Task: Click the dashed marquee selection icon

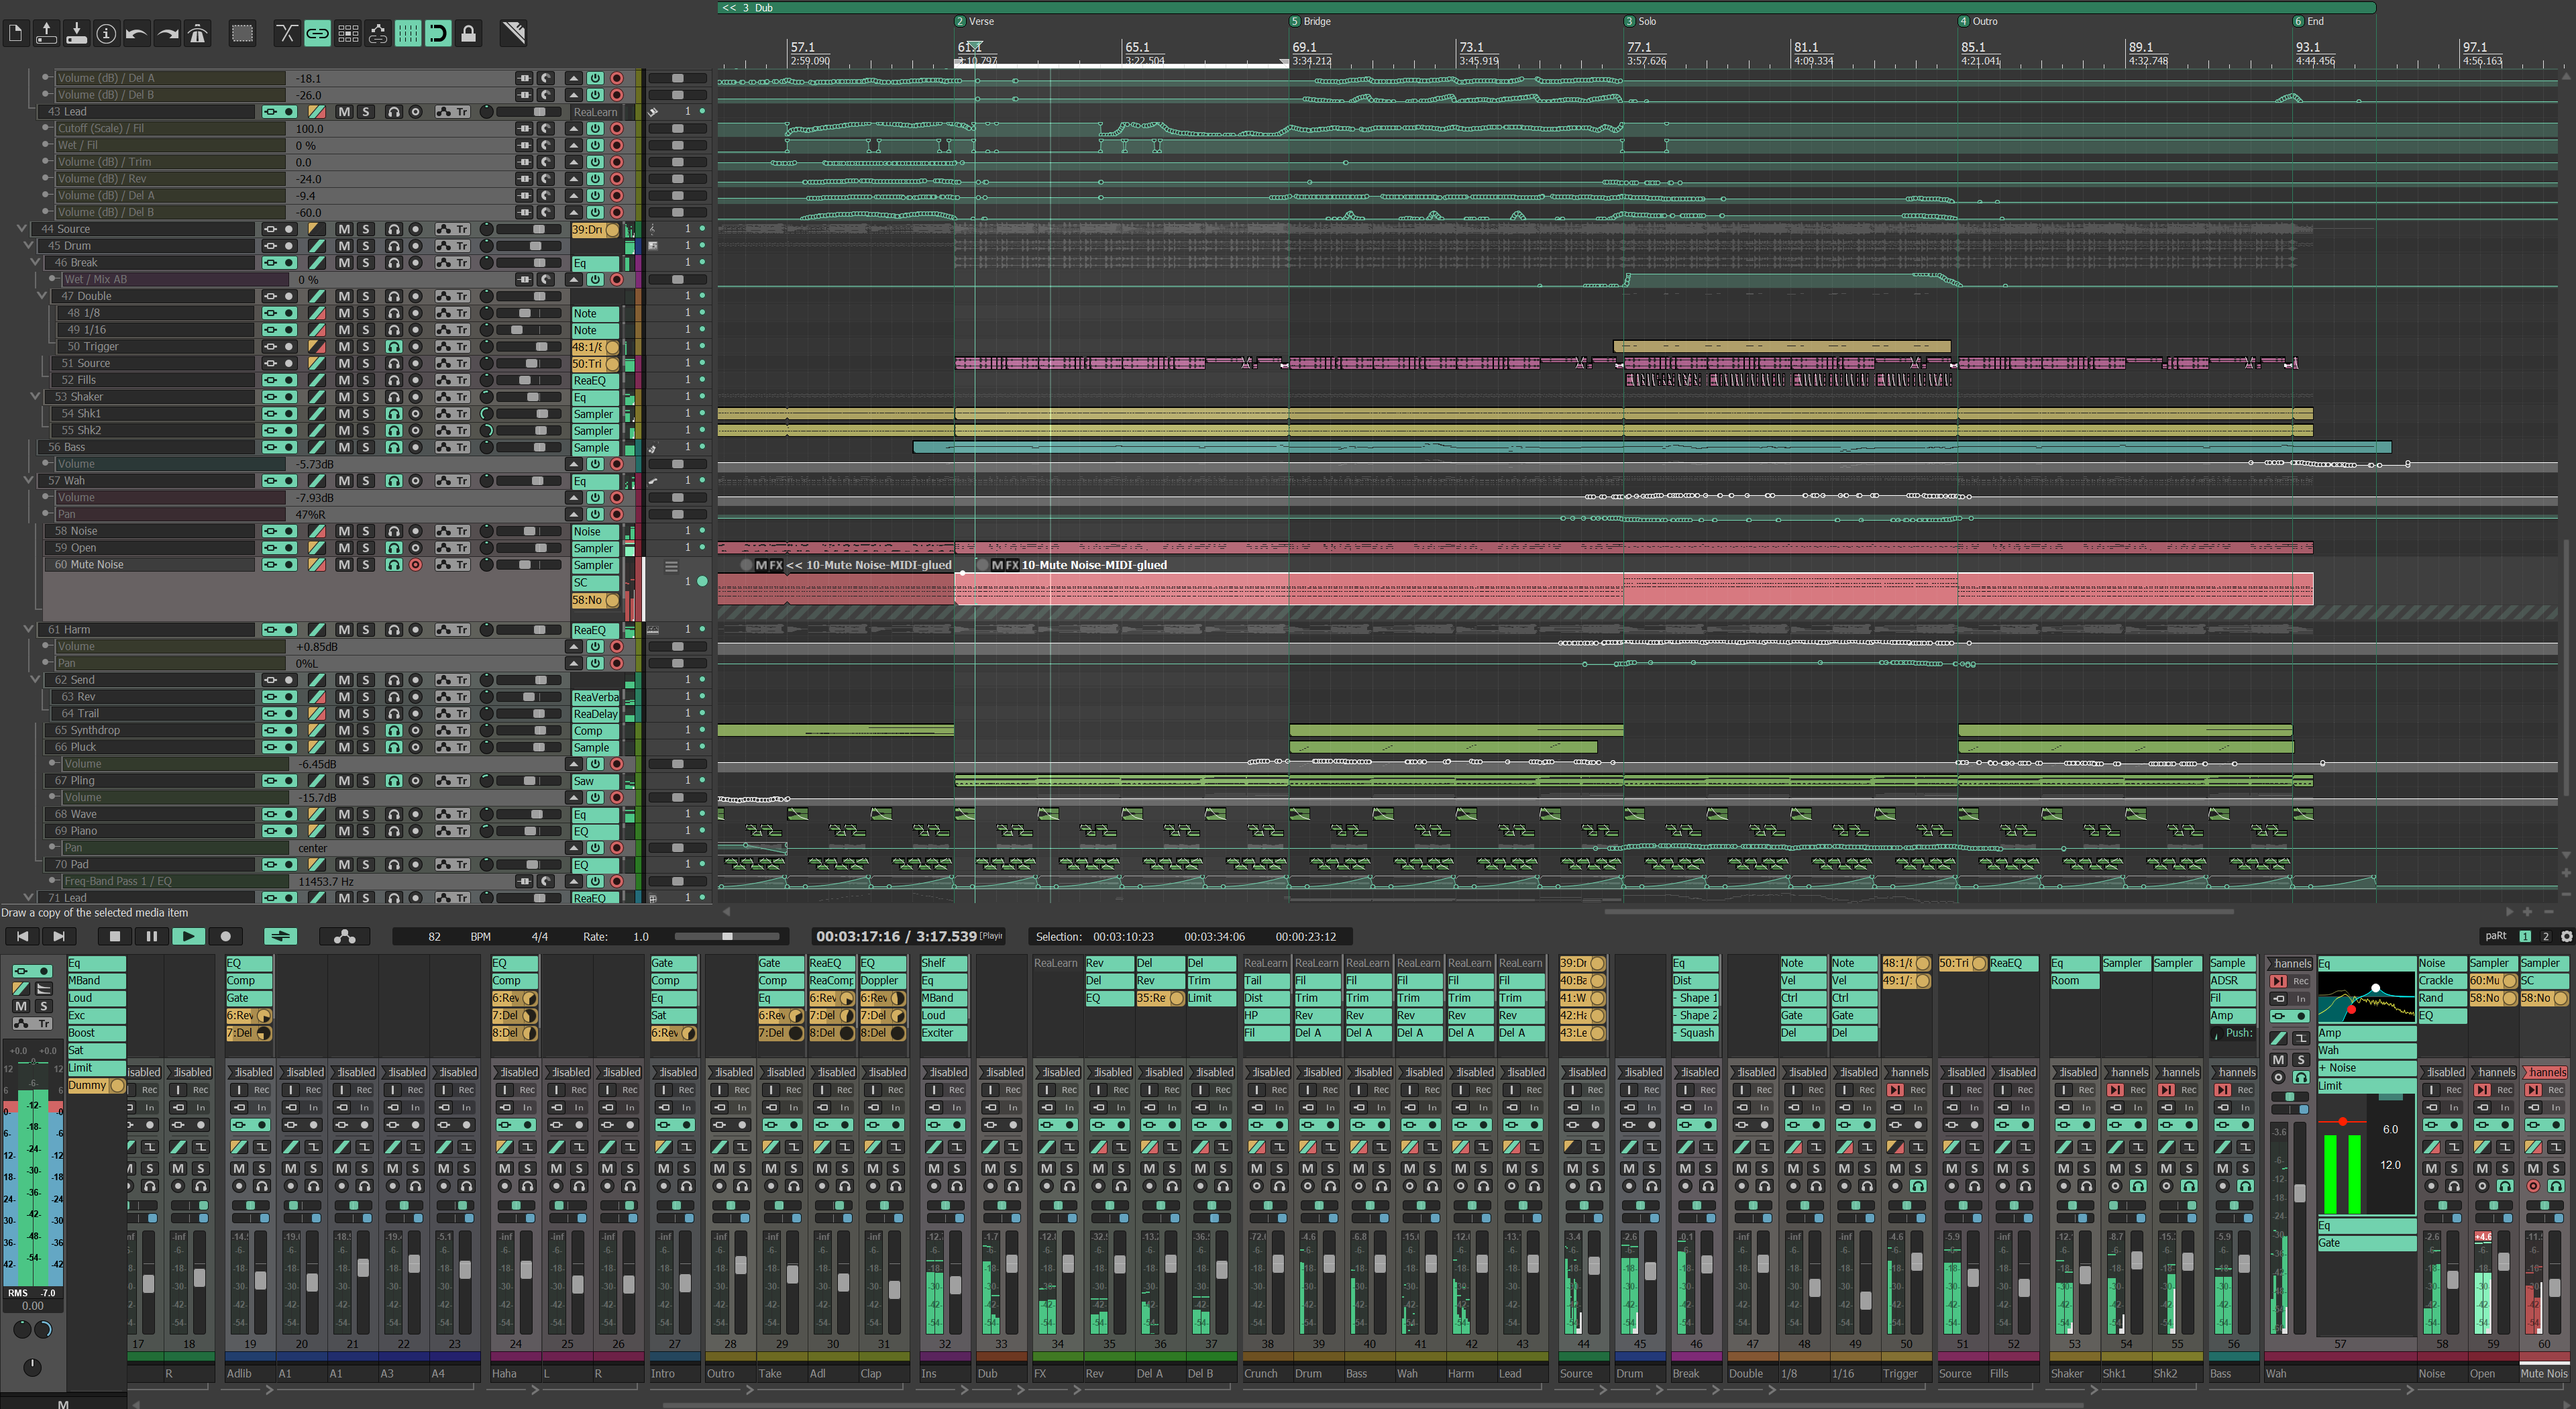Action: coord(242,34)
